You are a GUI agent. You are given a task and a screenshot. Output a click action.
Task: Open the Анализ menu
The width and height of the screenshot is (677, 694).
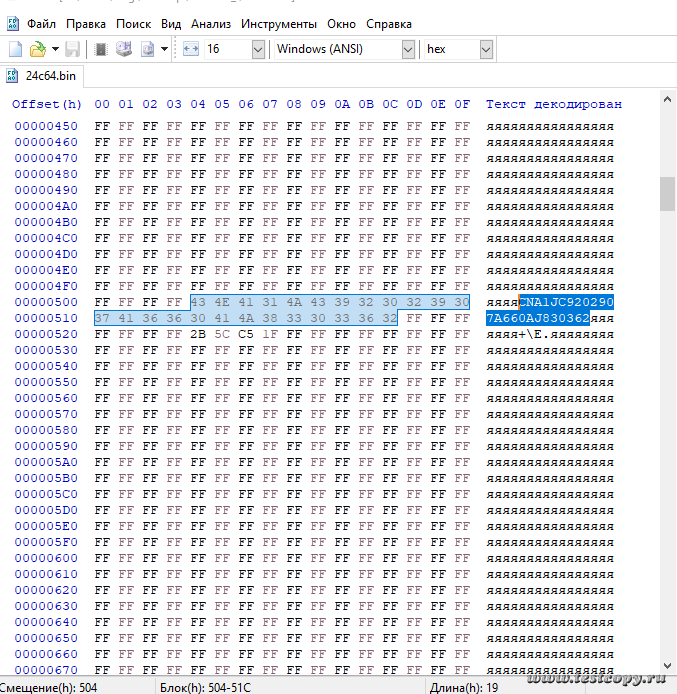pos(210,23)
